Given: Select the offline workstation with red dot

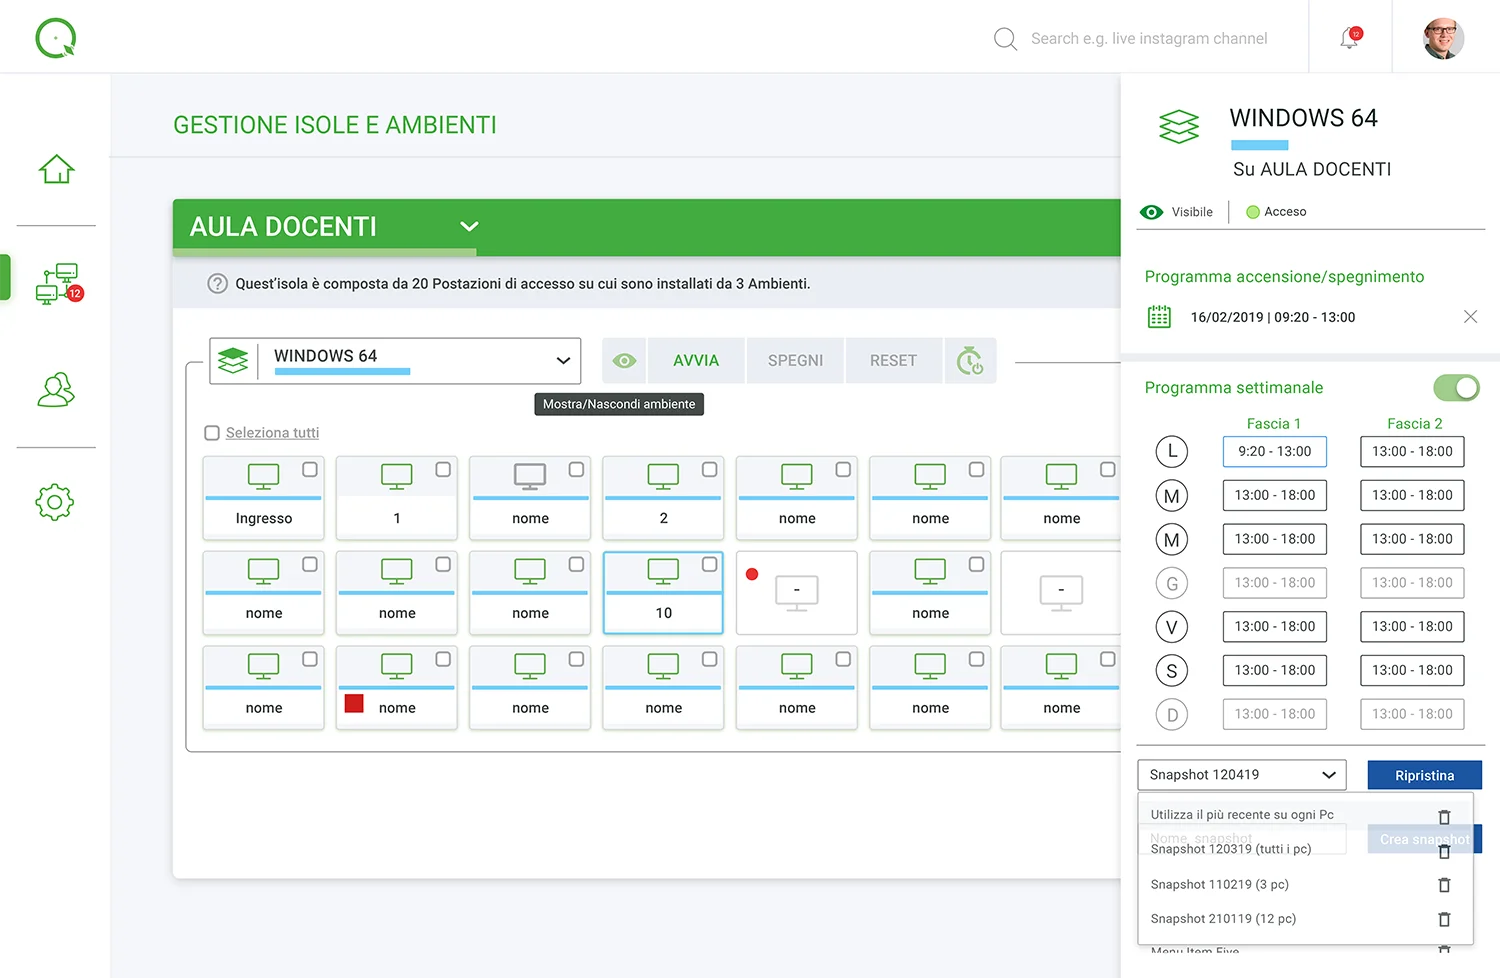Looking at the screenshot, I should 797,592.
